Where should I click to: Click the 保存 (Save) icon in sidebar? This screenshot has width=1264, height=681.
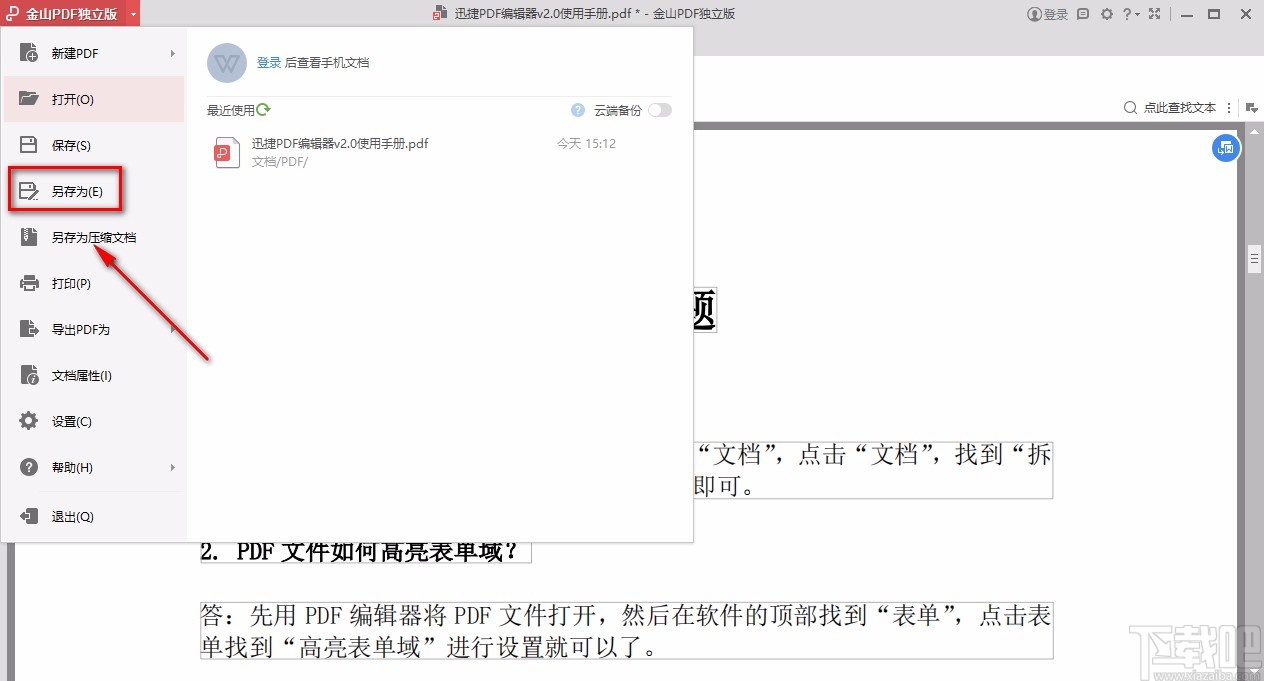[x=28, y=145]
